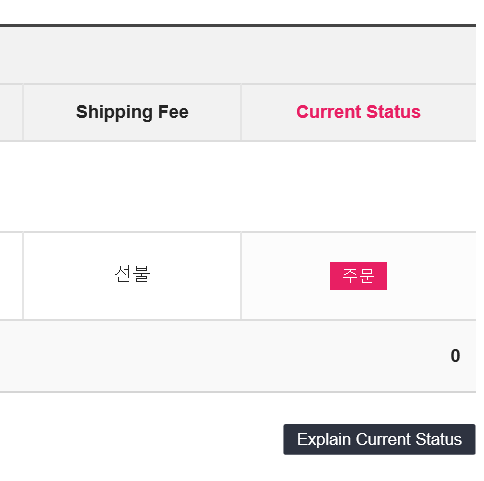Click the white margin above the table
This screenshot has width=484, height=481.
point(238,12)
